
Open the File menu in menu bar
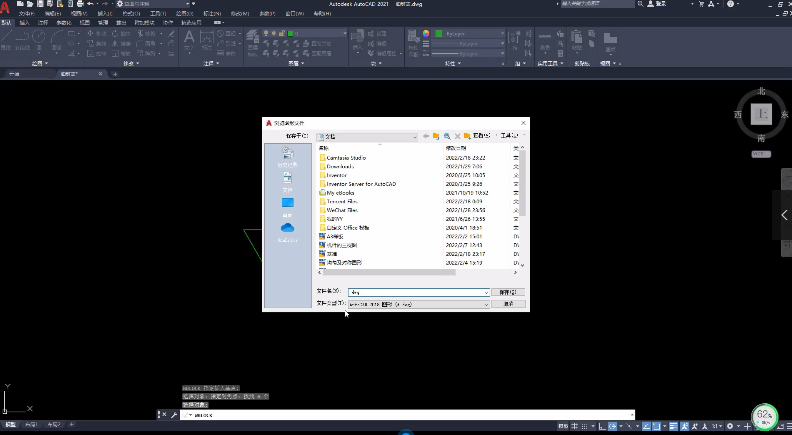[x=26, y=14]
